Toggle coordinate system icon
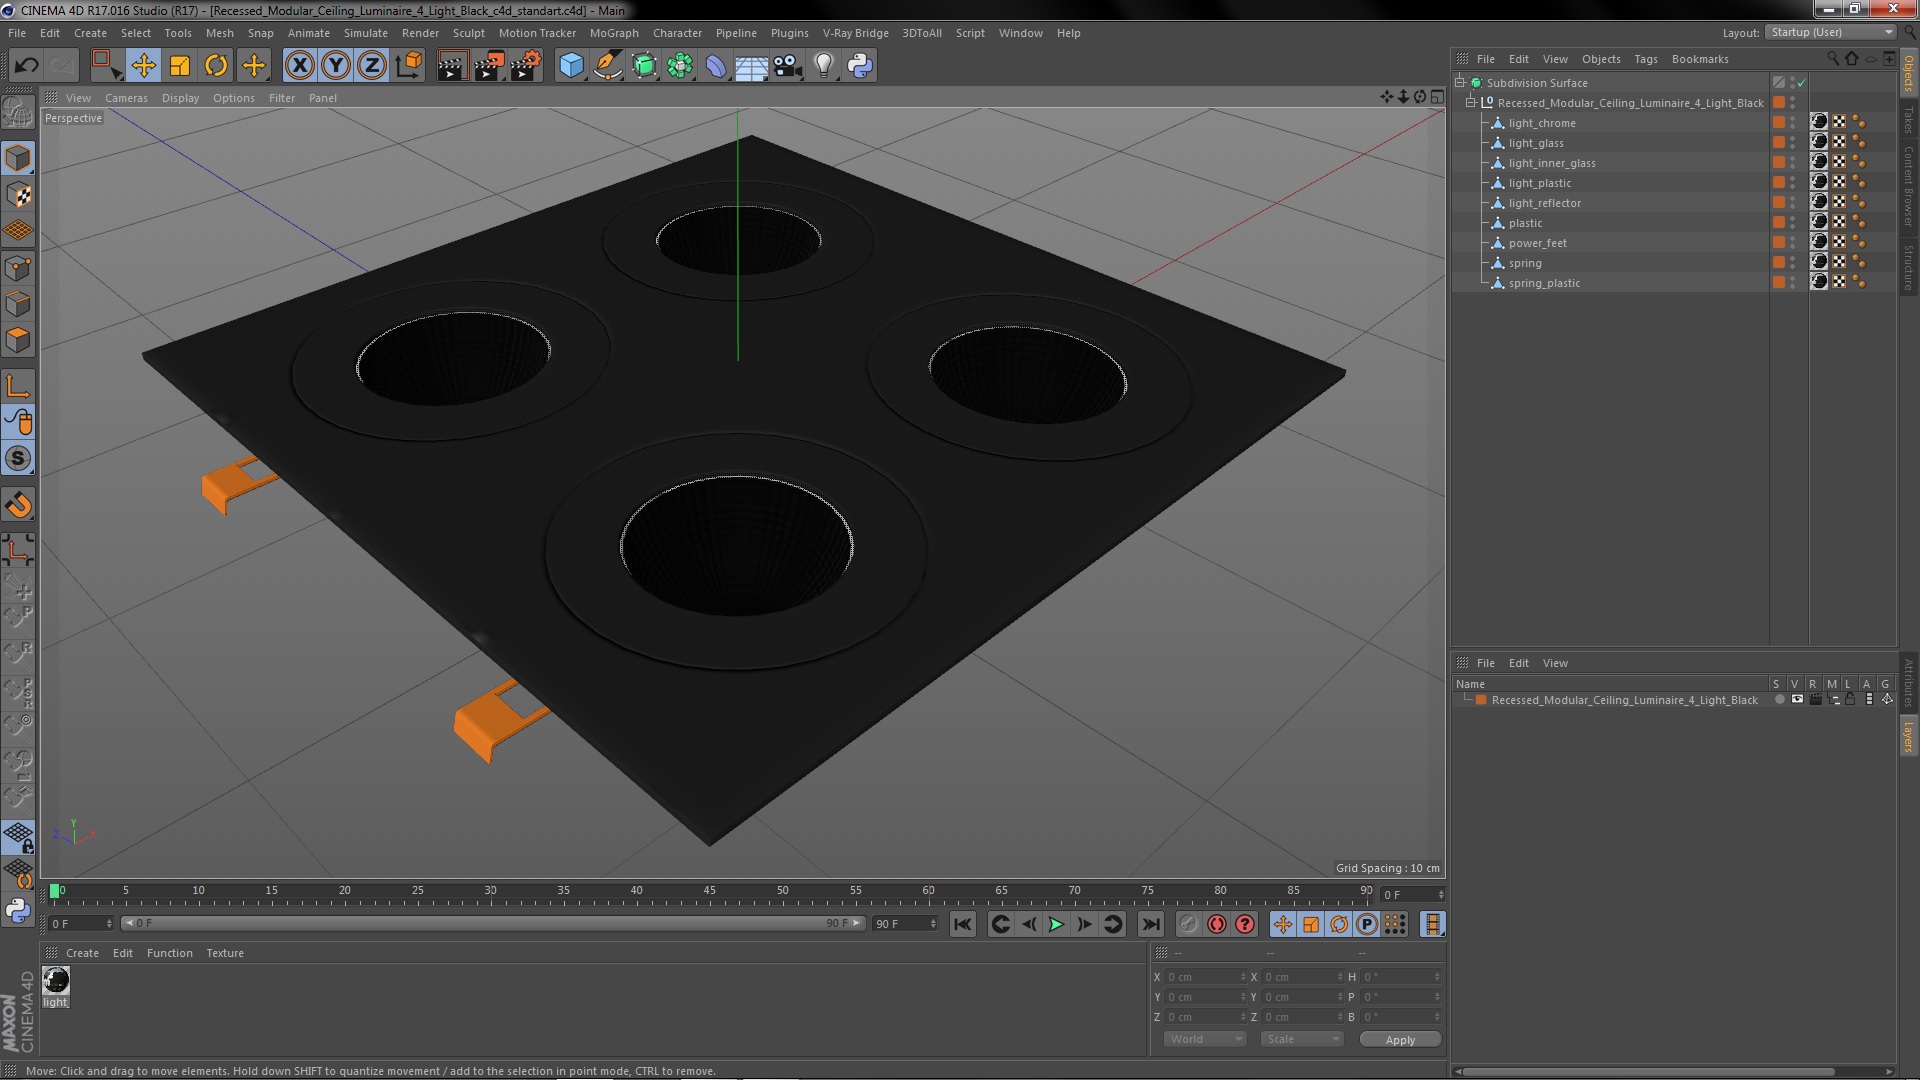This screenshot has height=1080, width=1920. point(408,66)
